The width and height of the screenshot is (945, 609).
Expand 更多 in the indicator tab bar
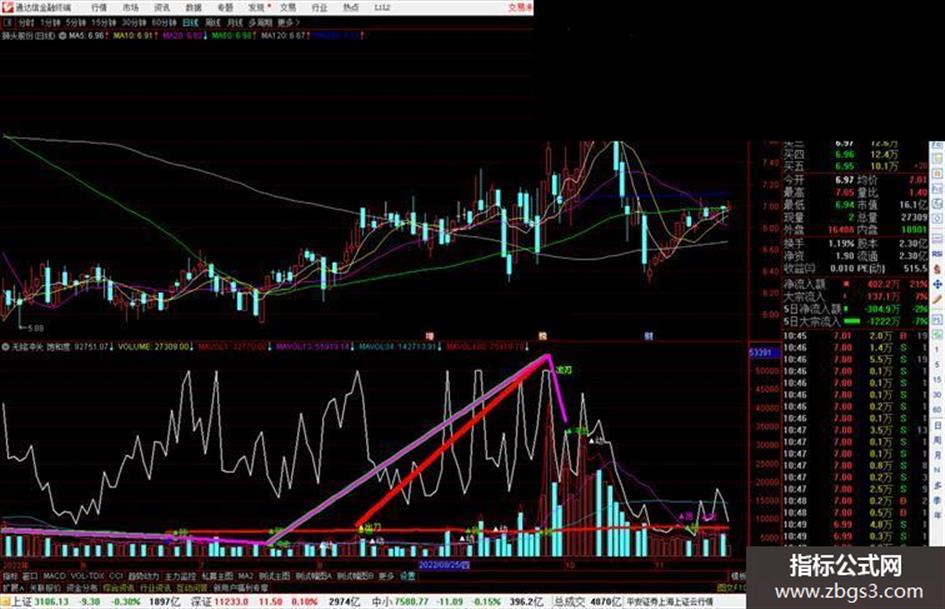(386, 576)
